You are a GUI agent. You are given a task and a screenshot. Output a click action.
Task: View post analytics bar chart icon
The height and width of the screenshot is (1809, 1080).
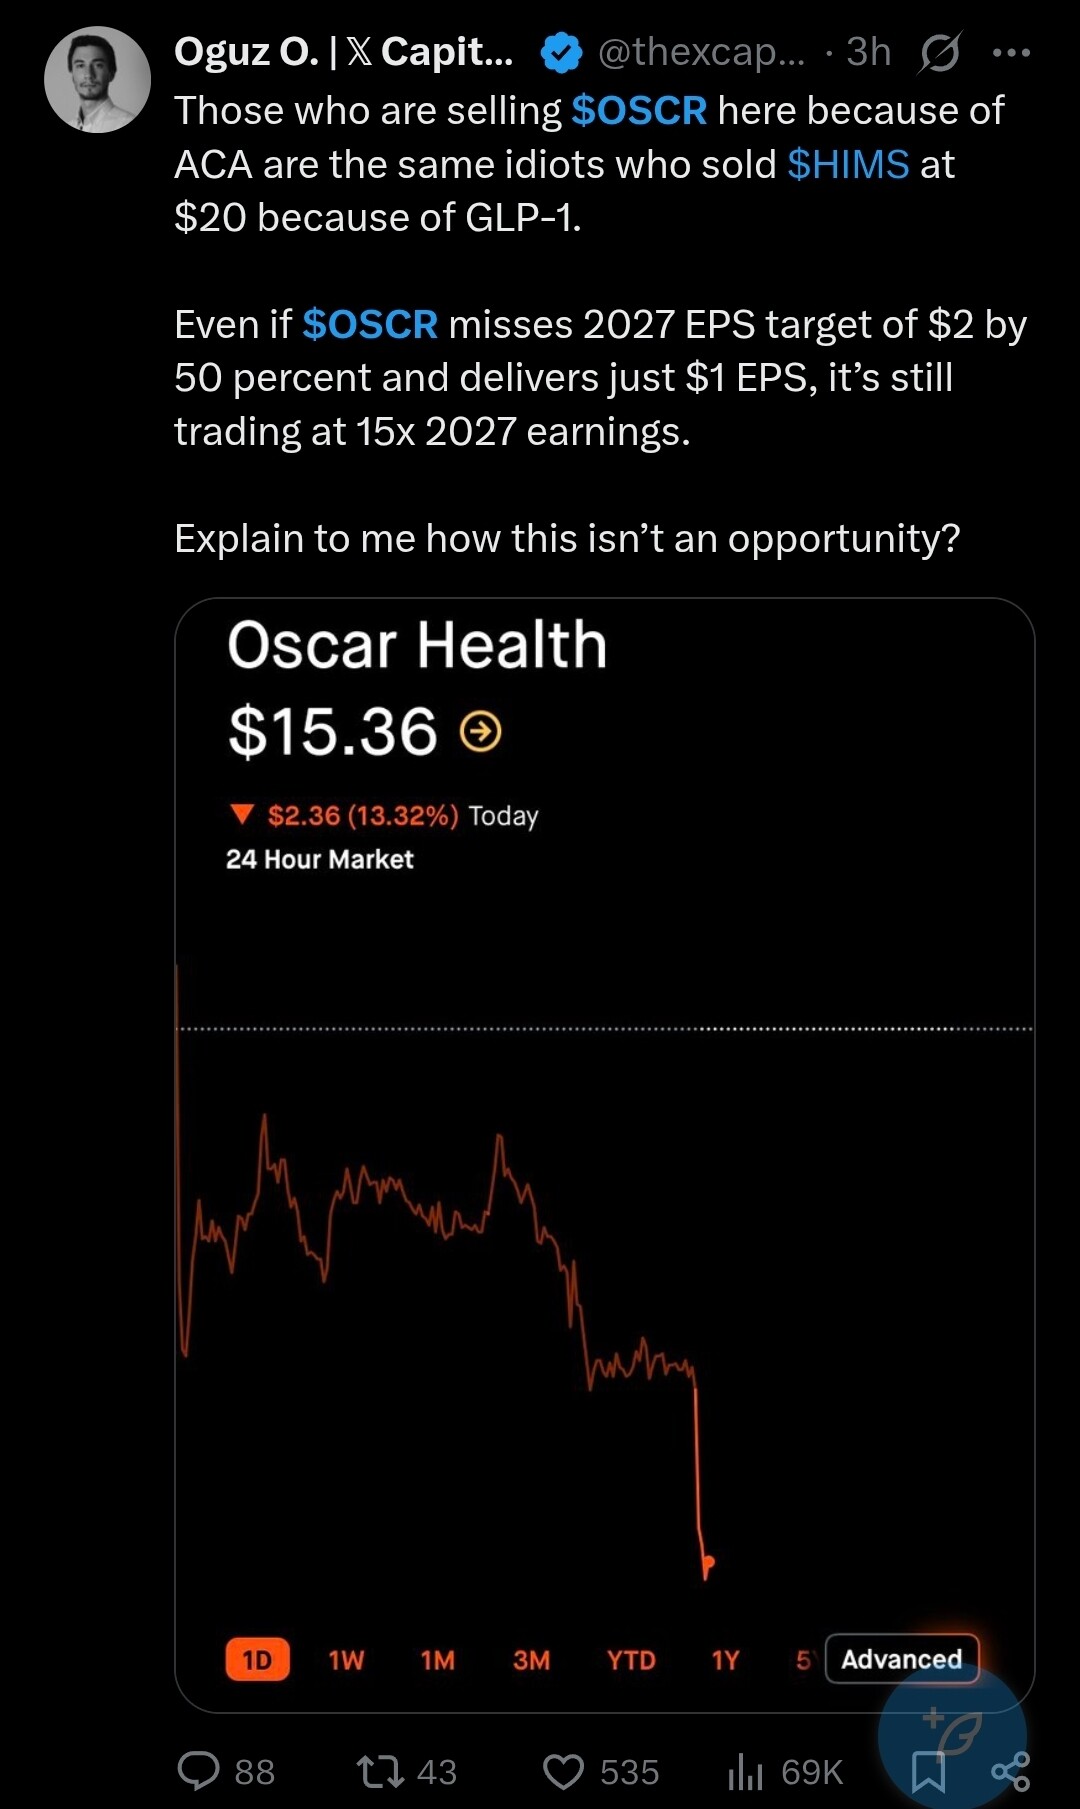pos(745,1771)
